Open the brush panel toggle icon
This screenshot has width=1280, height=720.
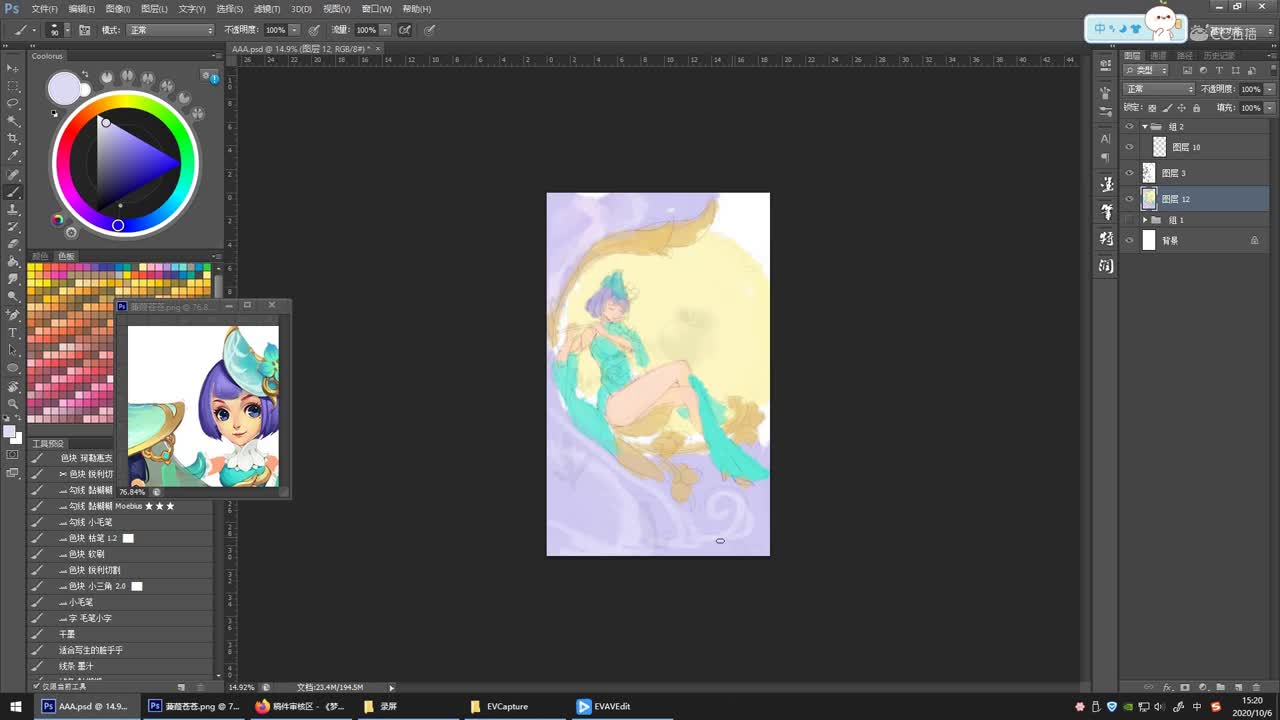(84, 30)
